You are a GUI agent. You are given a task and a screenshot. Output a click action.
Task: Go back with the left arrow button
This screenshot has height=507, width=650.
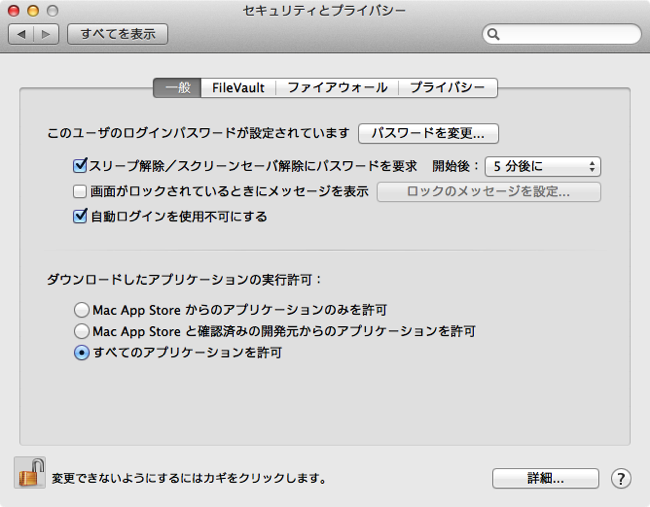21,34
